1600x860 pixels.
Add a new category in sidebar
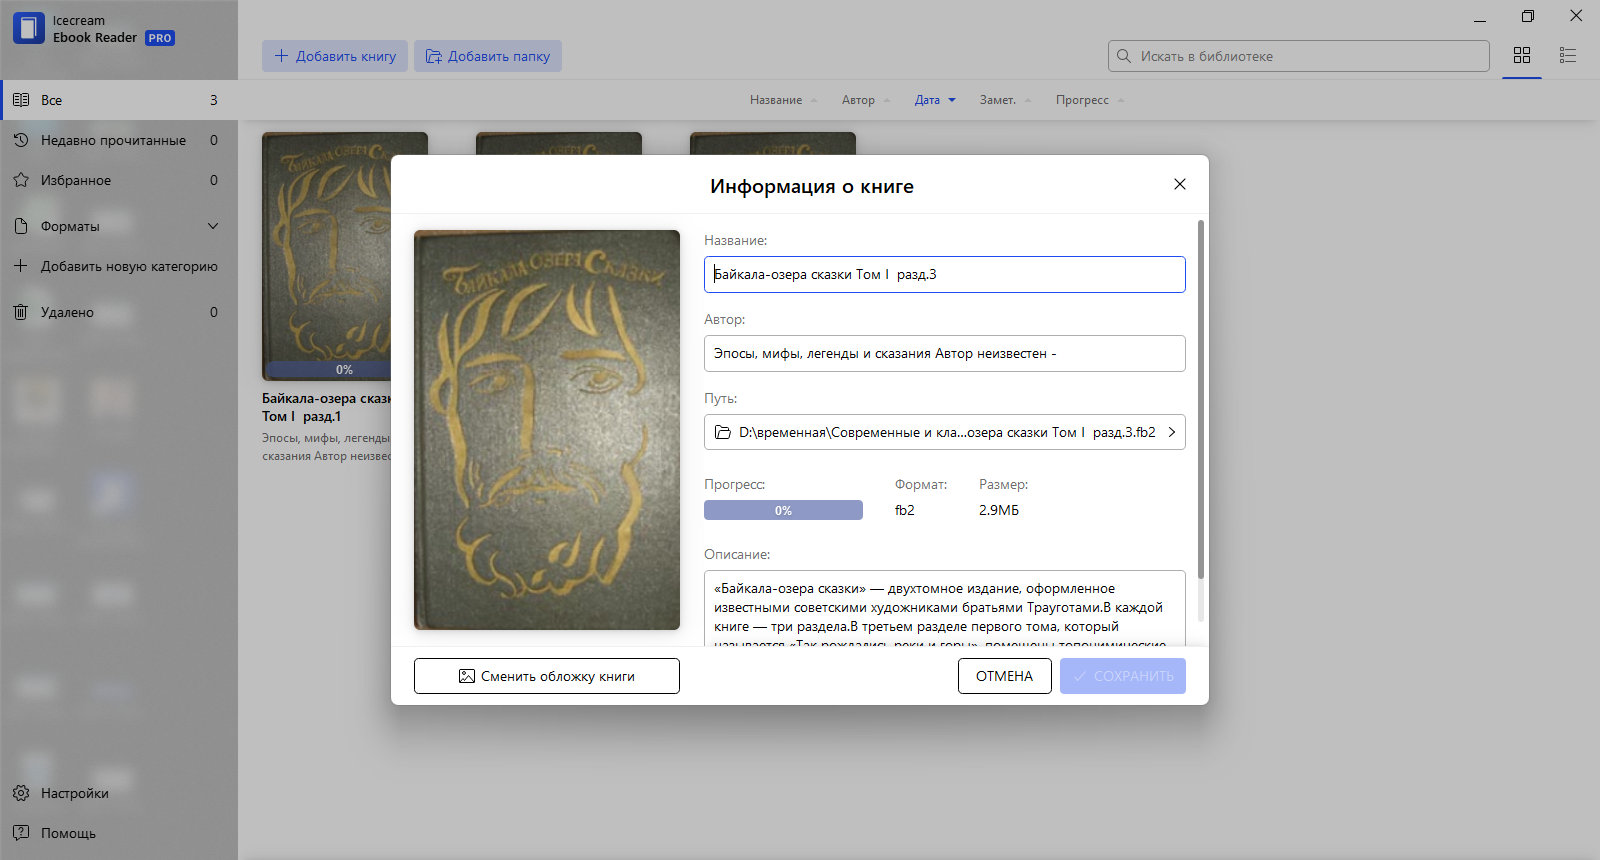tap(119, 266)
